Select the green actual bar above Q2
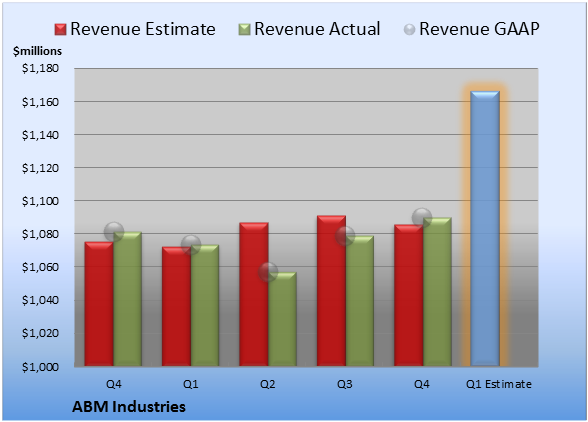The height and width of the screenshot is (422, 588). pyautogui.click(x=282, y=319)
